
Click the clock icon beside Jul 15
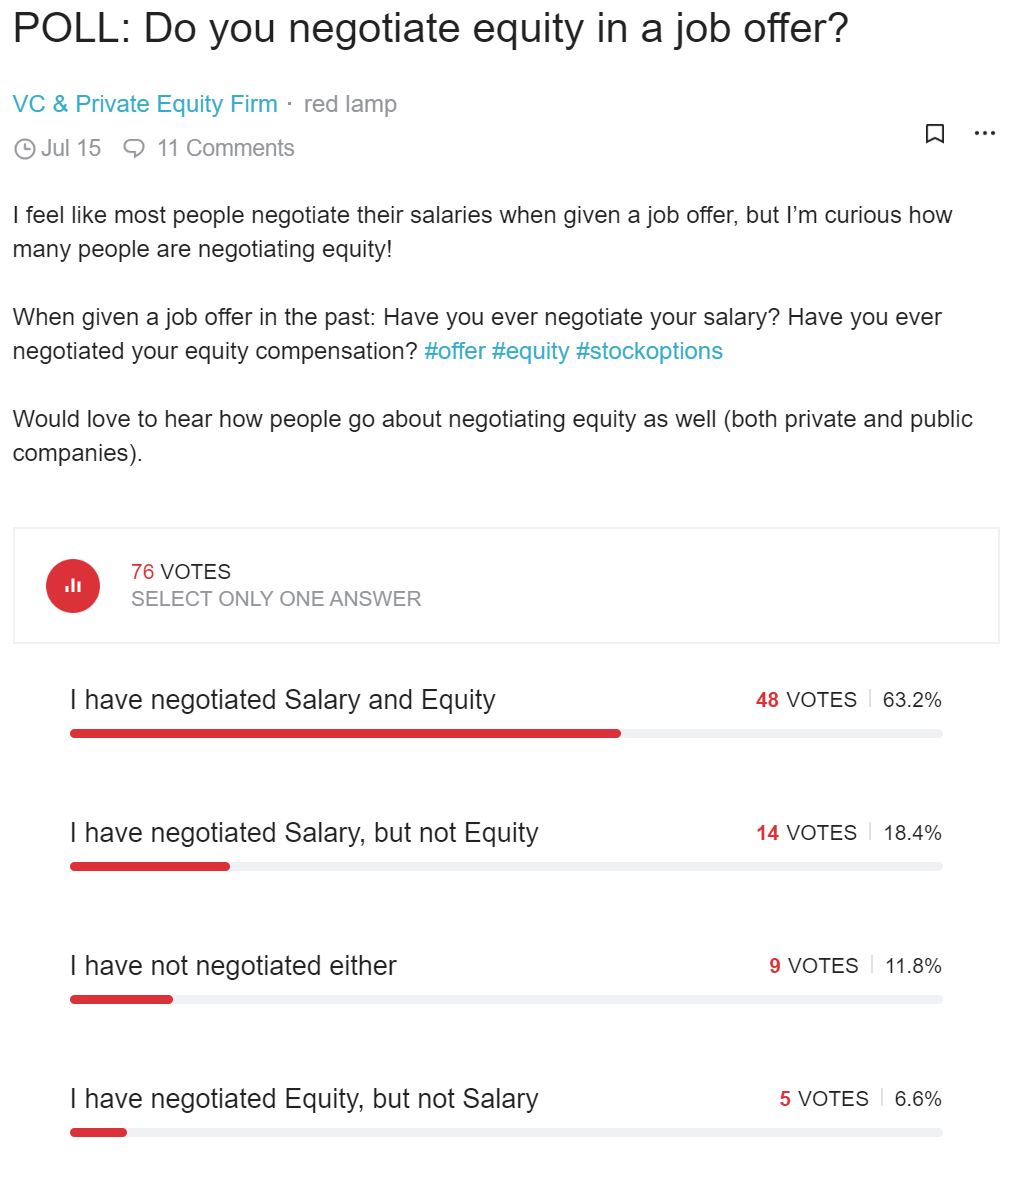click(x=25, y=148)
